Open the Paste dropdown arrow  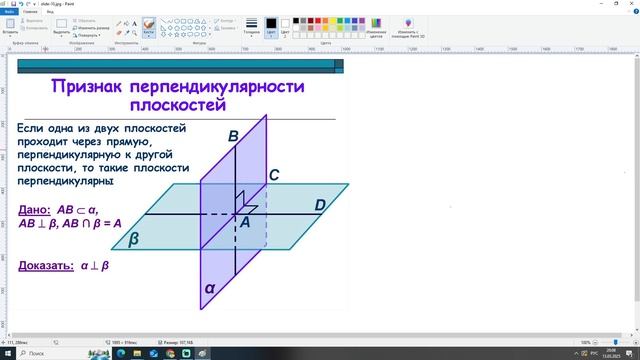click(10, 36)
